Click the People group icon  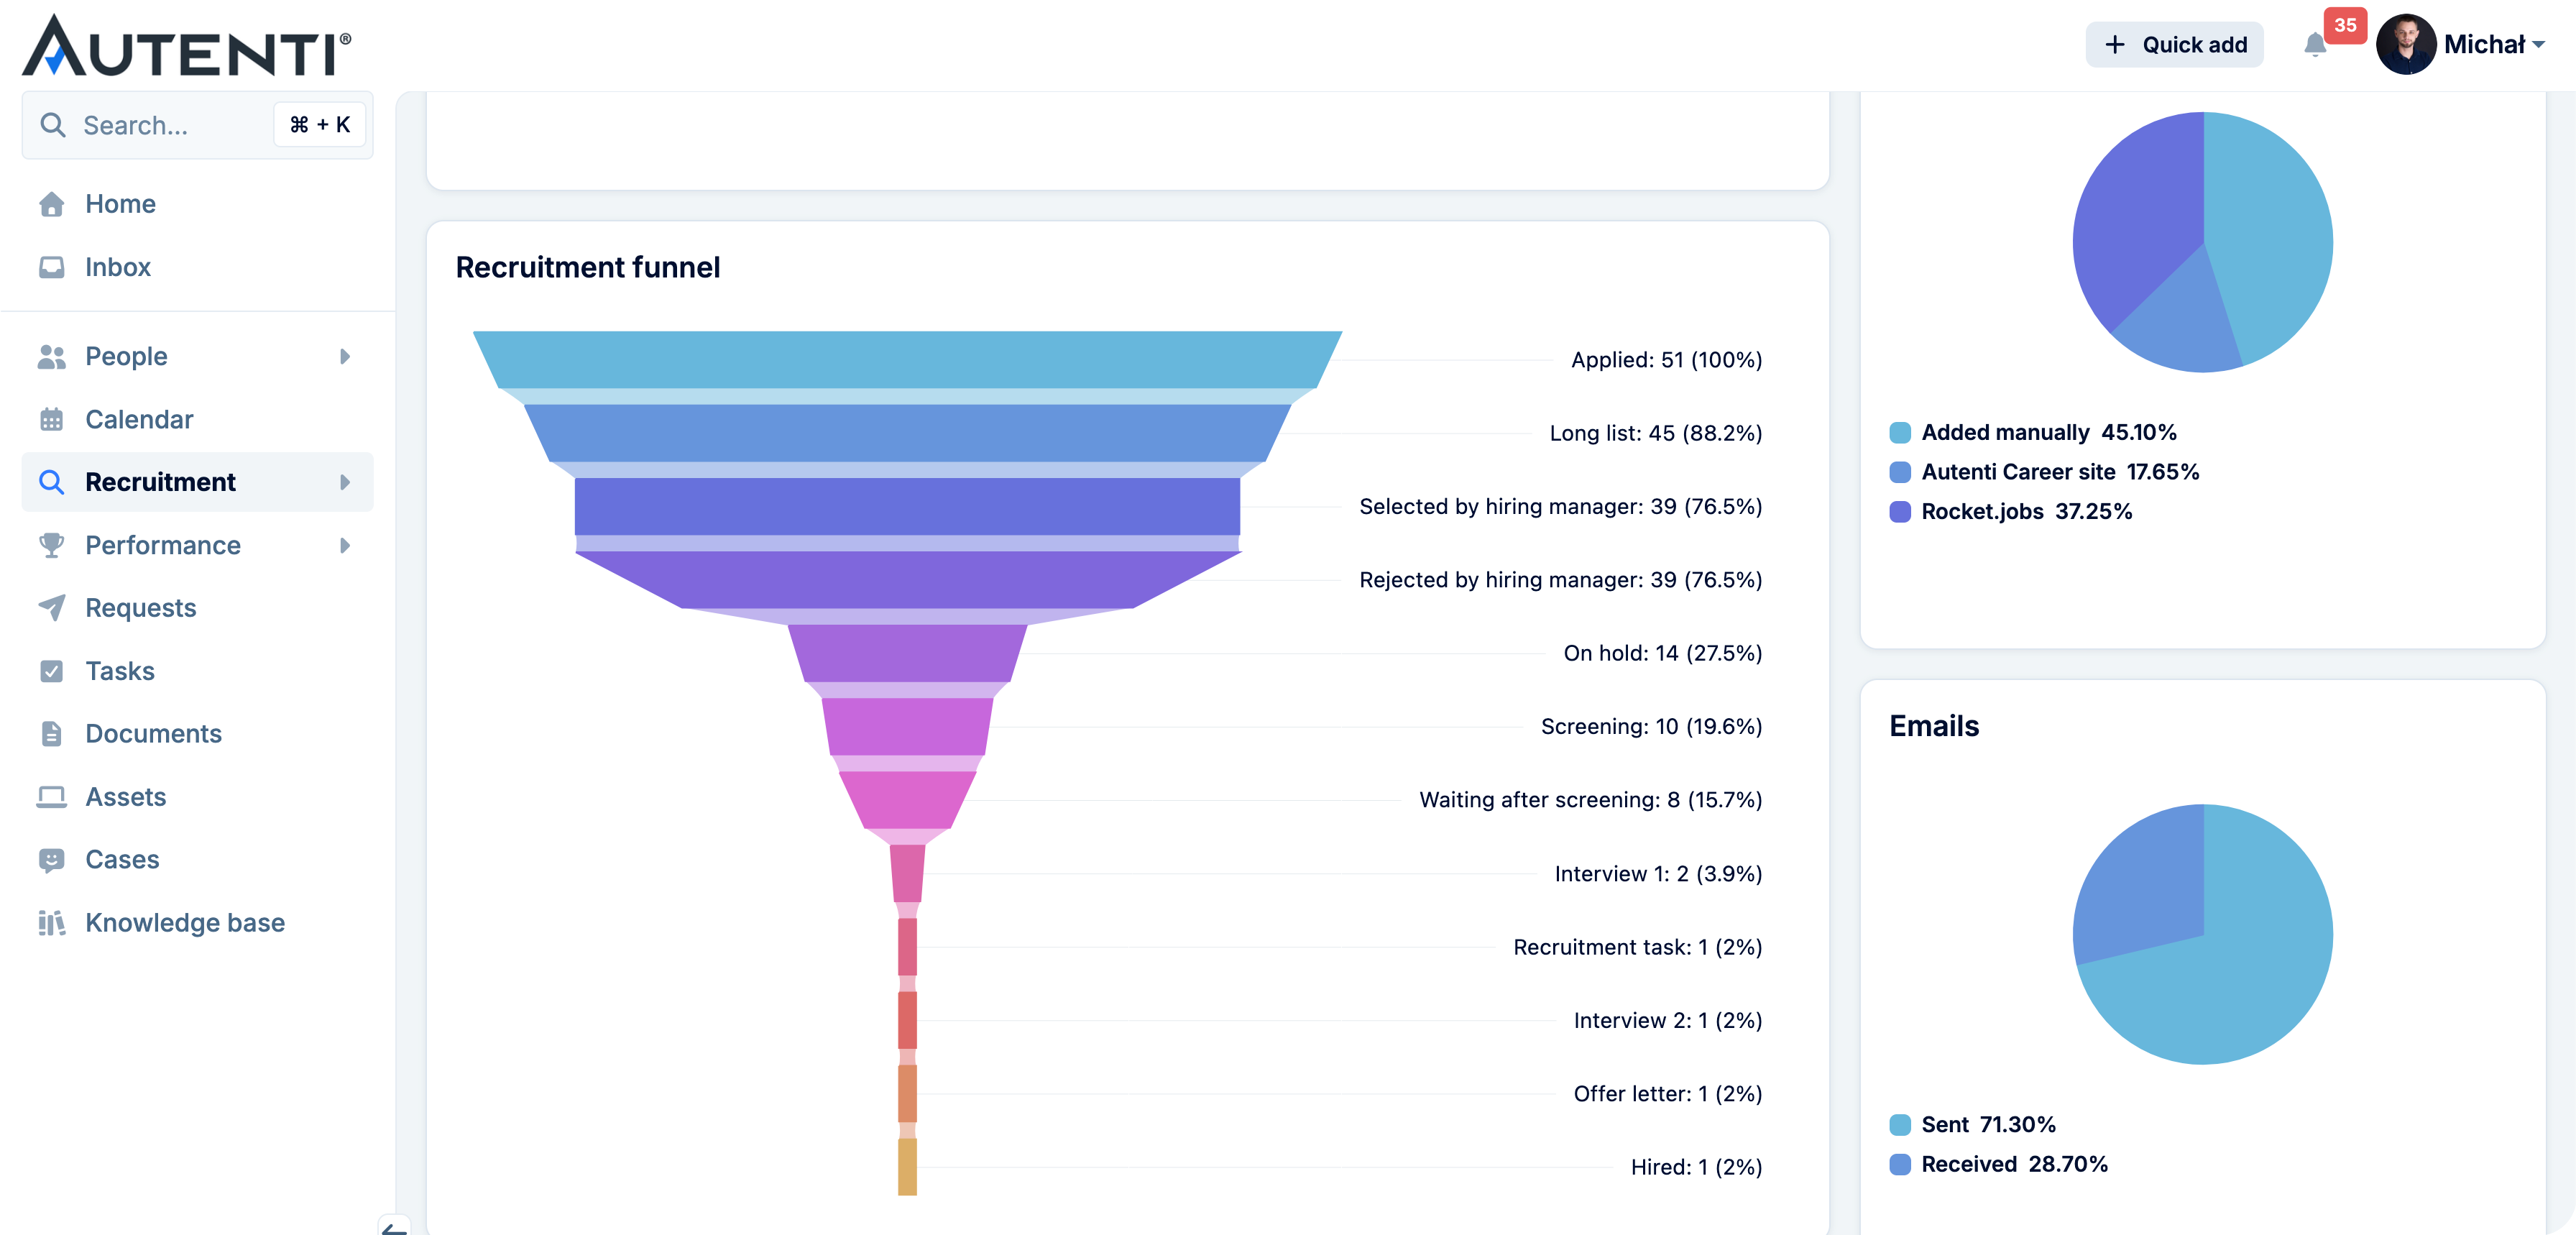pos(51,356)
